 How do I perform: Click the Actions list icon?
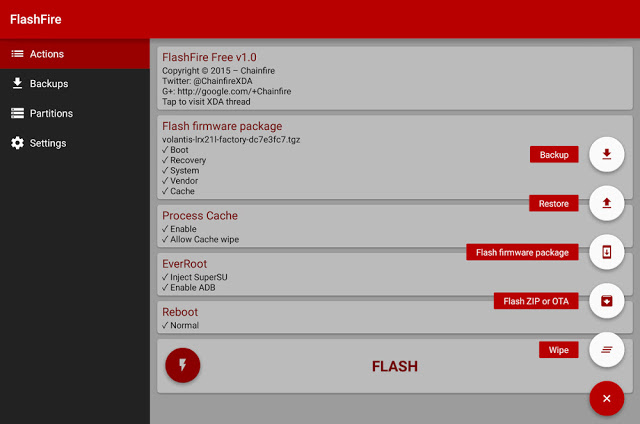click(x=17, y=54)
